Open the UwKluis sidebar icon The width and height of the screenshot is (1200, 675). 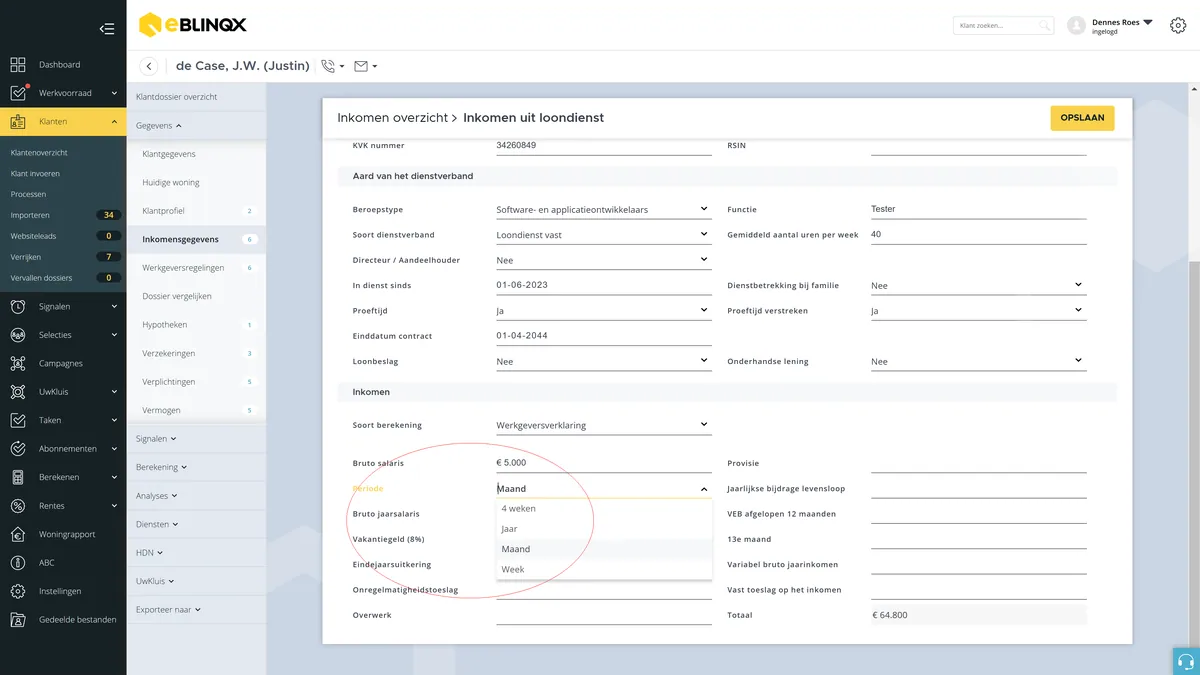coord(18,392)
